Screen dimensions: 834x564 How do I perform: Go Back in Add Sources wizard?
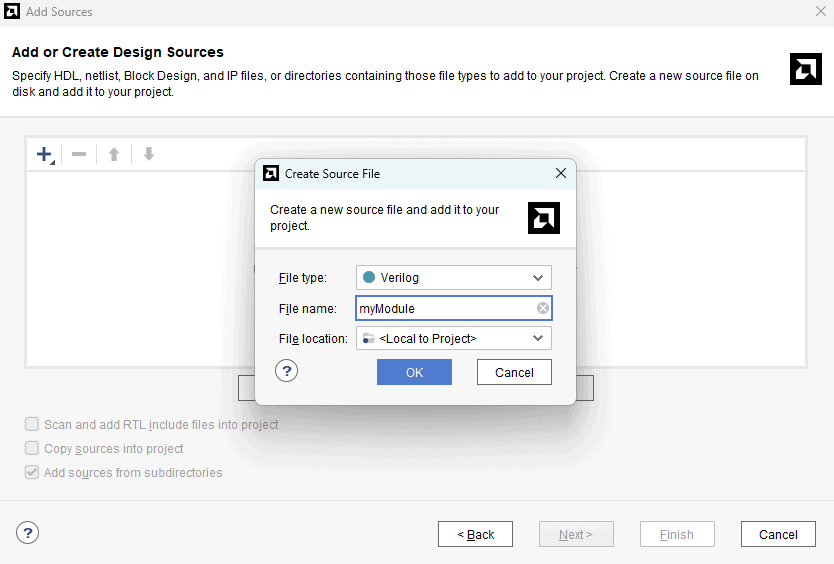475,534
